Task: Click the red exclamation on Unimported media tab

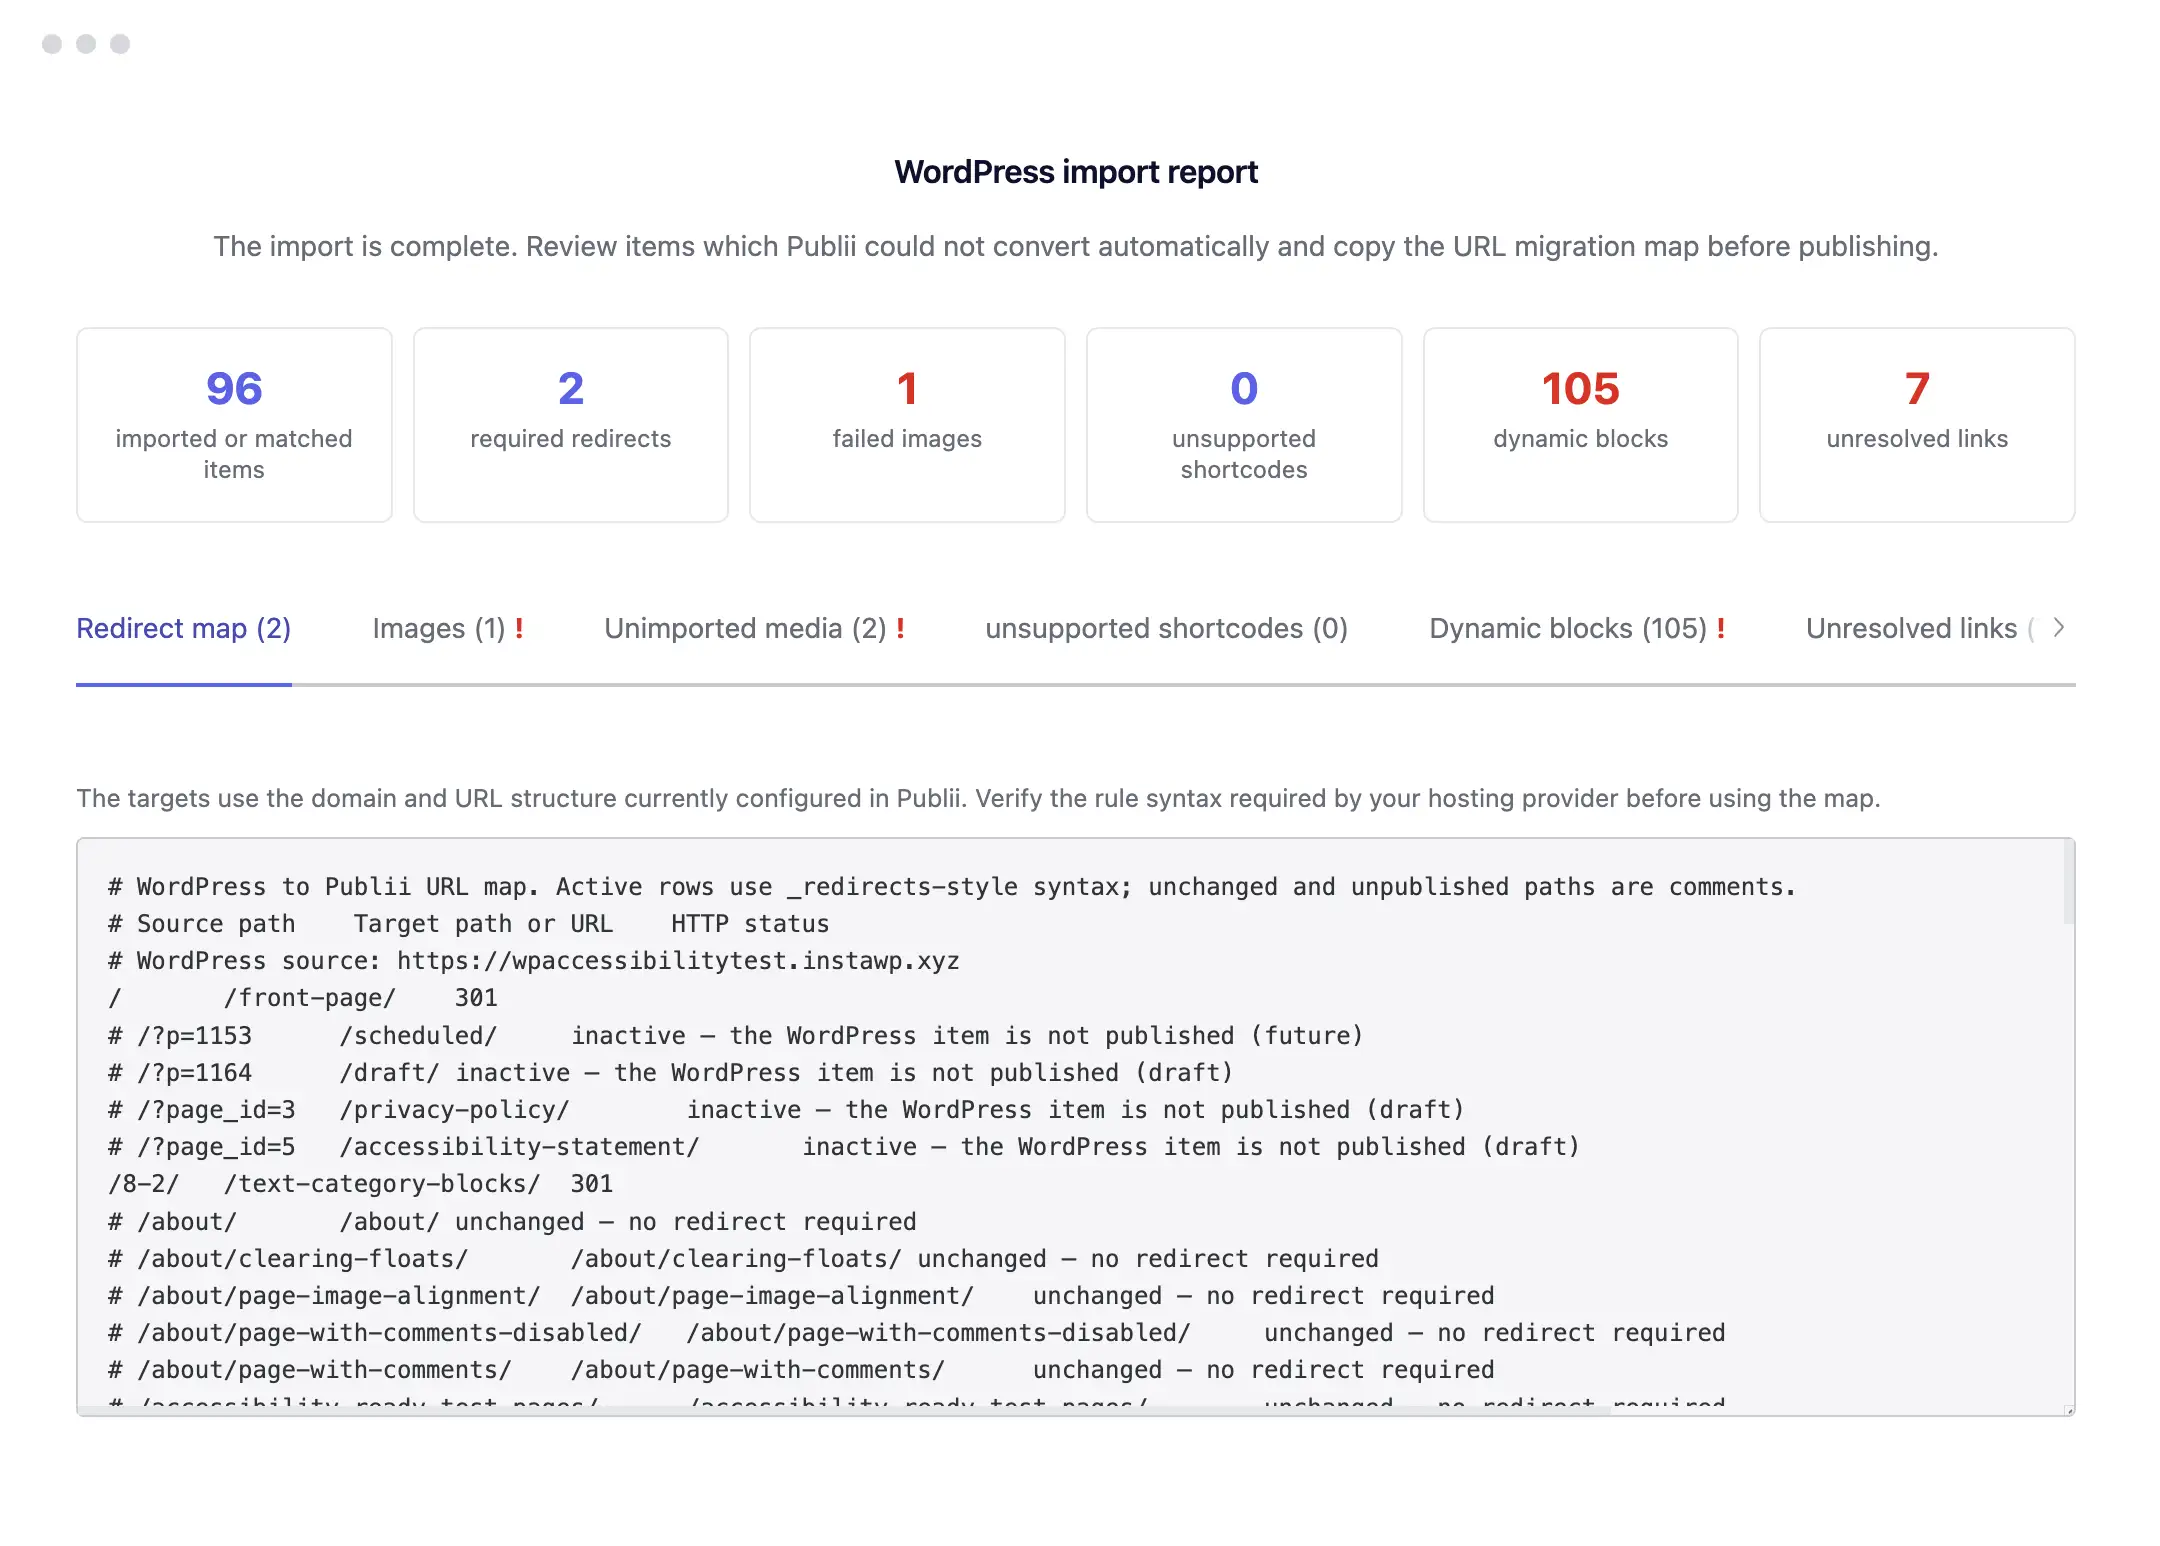Action: coord(900,628)
